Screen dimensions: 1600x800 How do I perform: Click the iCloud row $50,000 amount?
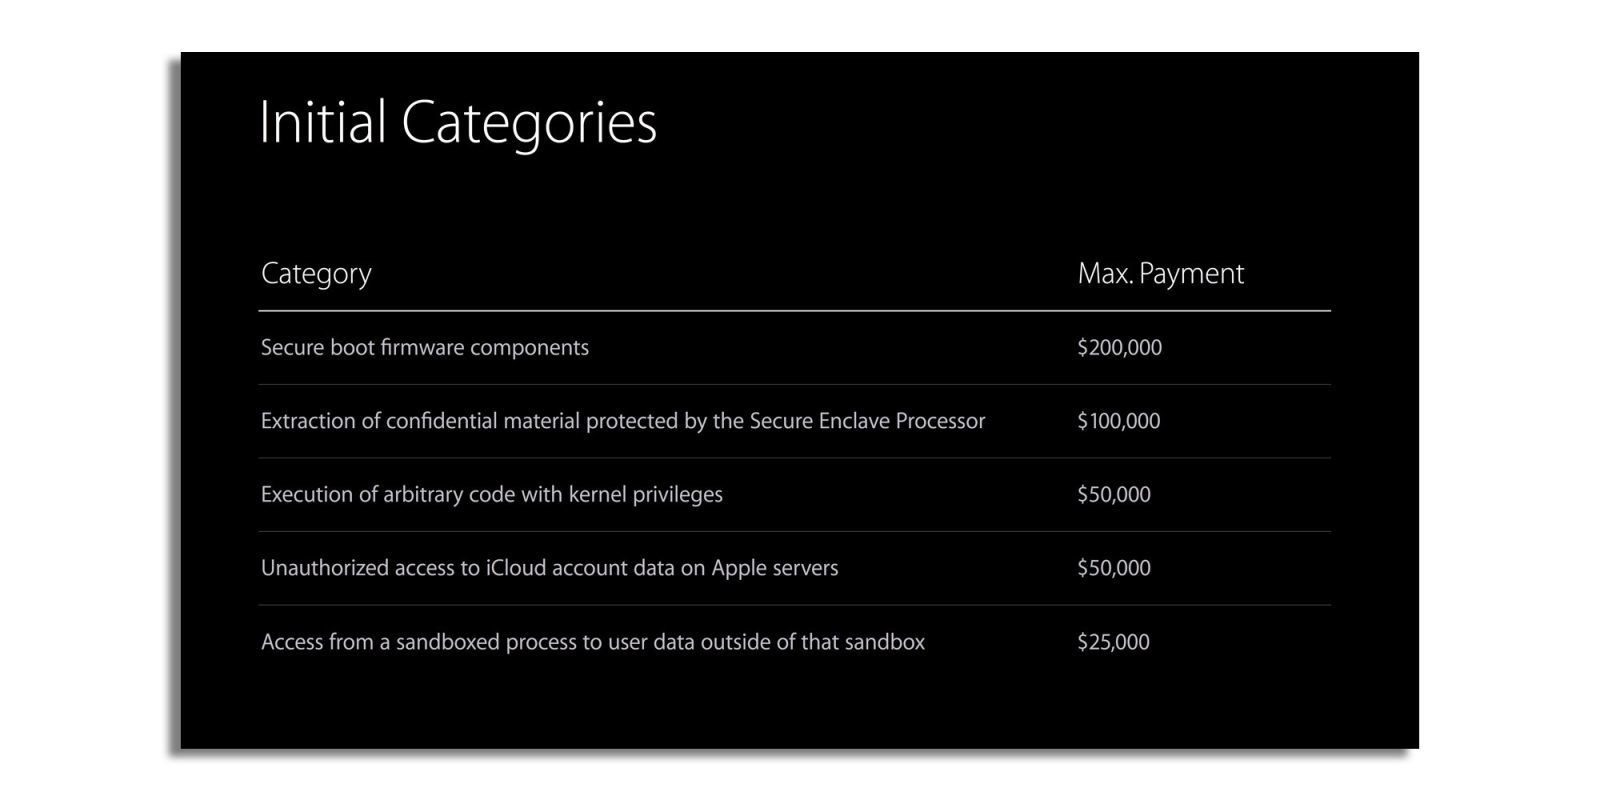pyautogui.click(x=1114, y=568)
